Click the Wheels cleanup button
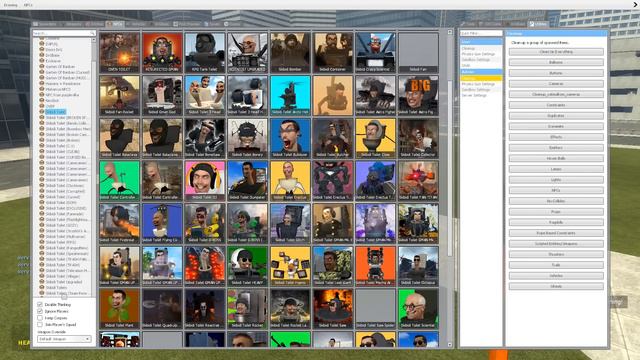 pyautogui.click(x=556, y=287)
